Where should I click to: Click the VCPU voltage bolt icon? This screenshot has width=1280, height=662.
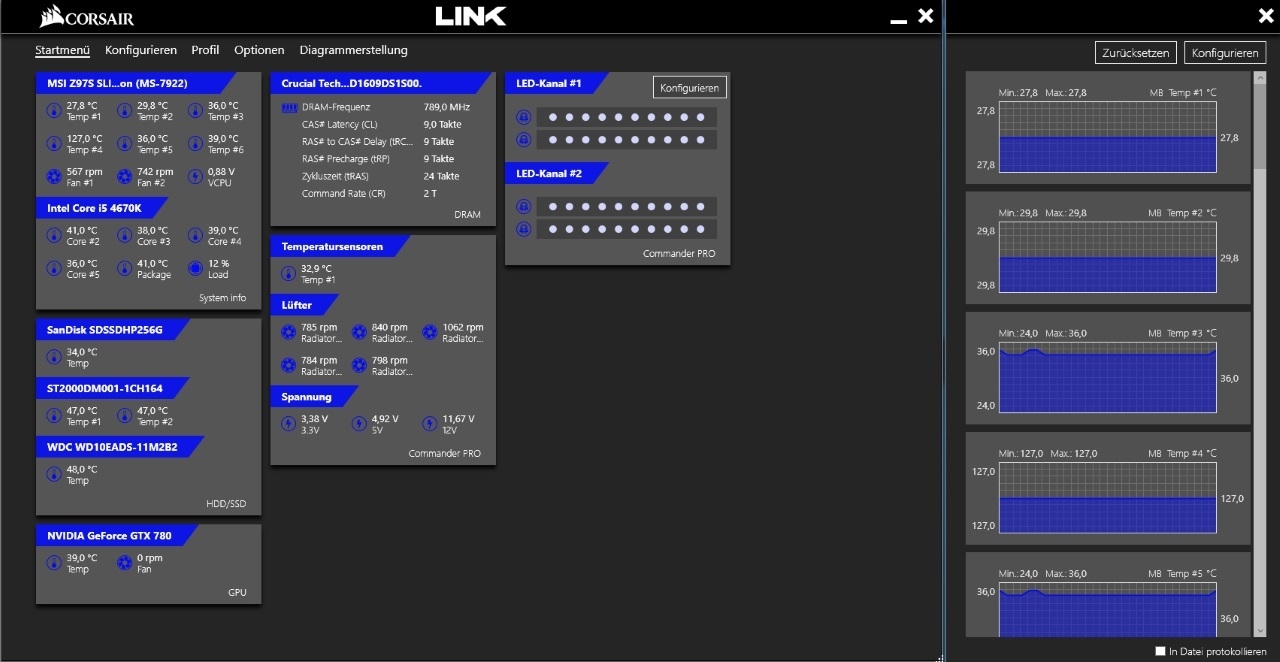click(195, 177)
